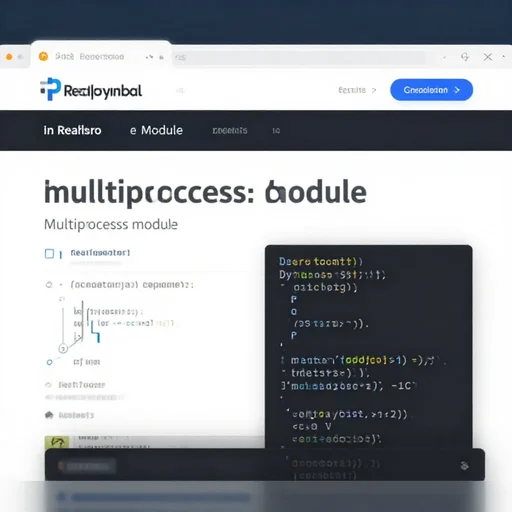
Task: Click the blue ring marker in sidebar
Action: pyautogui.click(x=50, y=362)
